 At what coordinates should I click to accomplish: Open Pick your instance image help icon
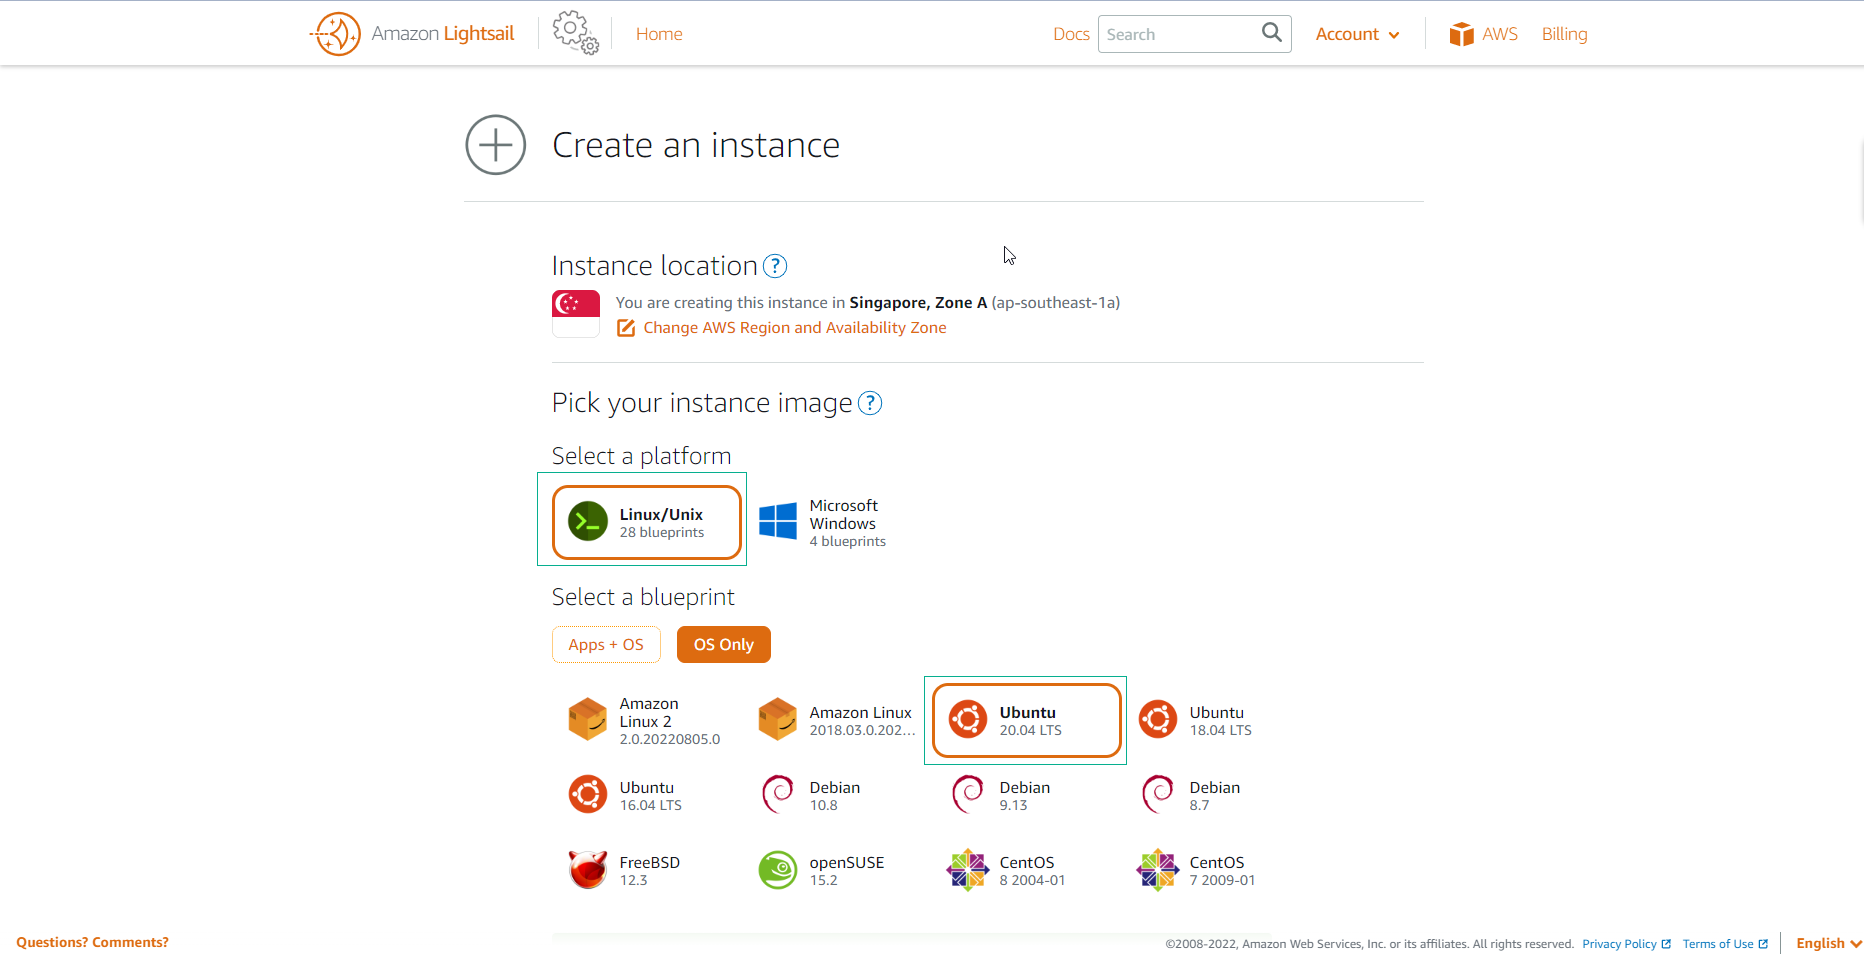870,403
